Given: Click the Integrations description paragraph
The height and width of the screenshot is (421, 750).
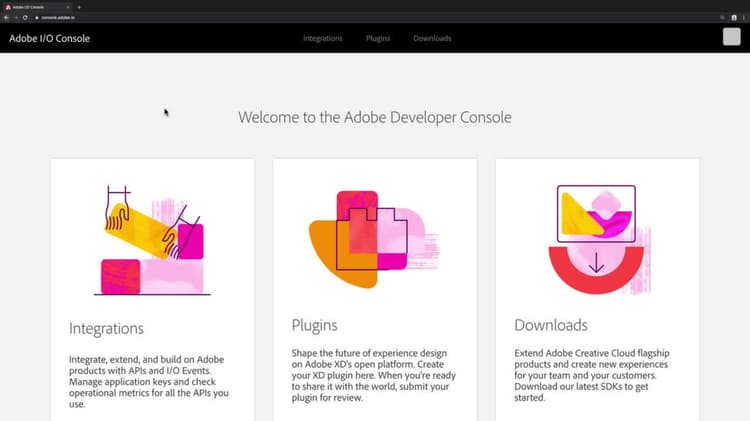Looking at the screenshot, I should 149,381.
